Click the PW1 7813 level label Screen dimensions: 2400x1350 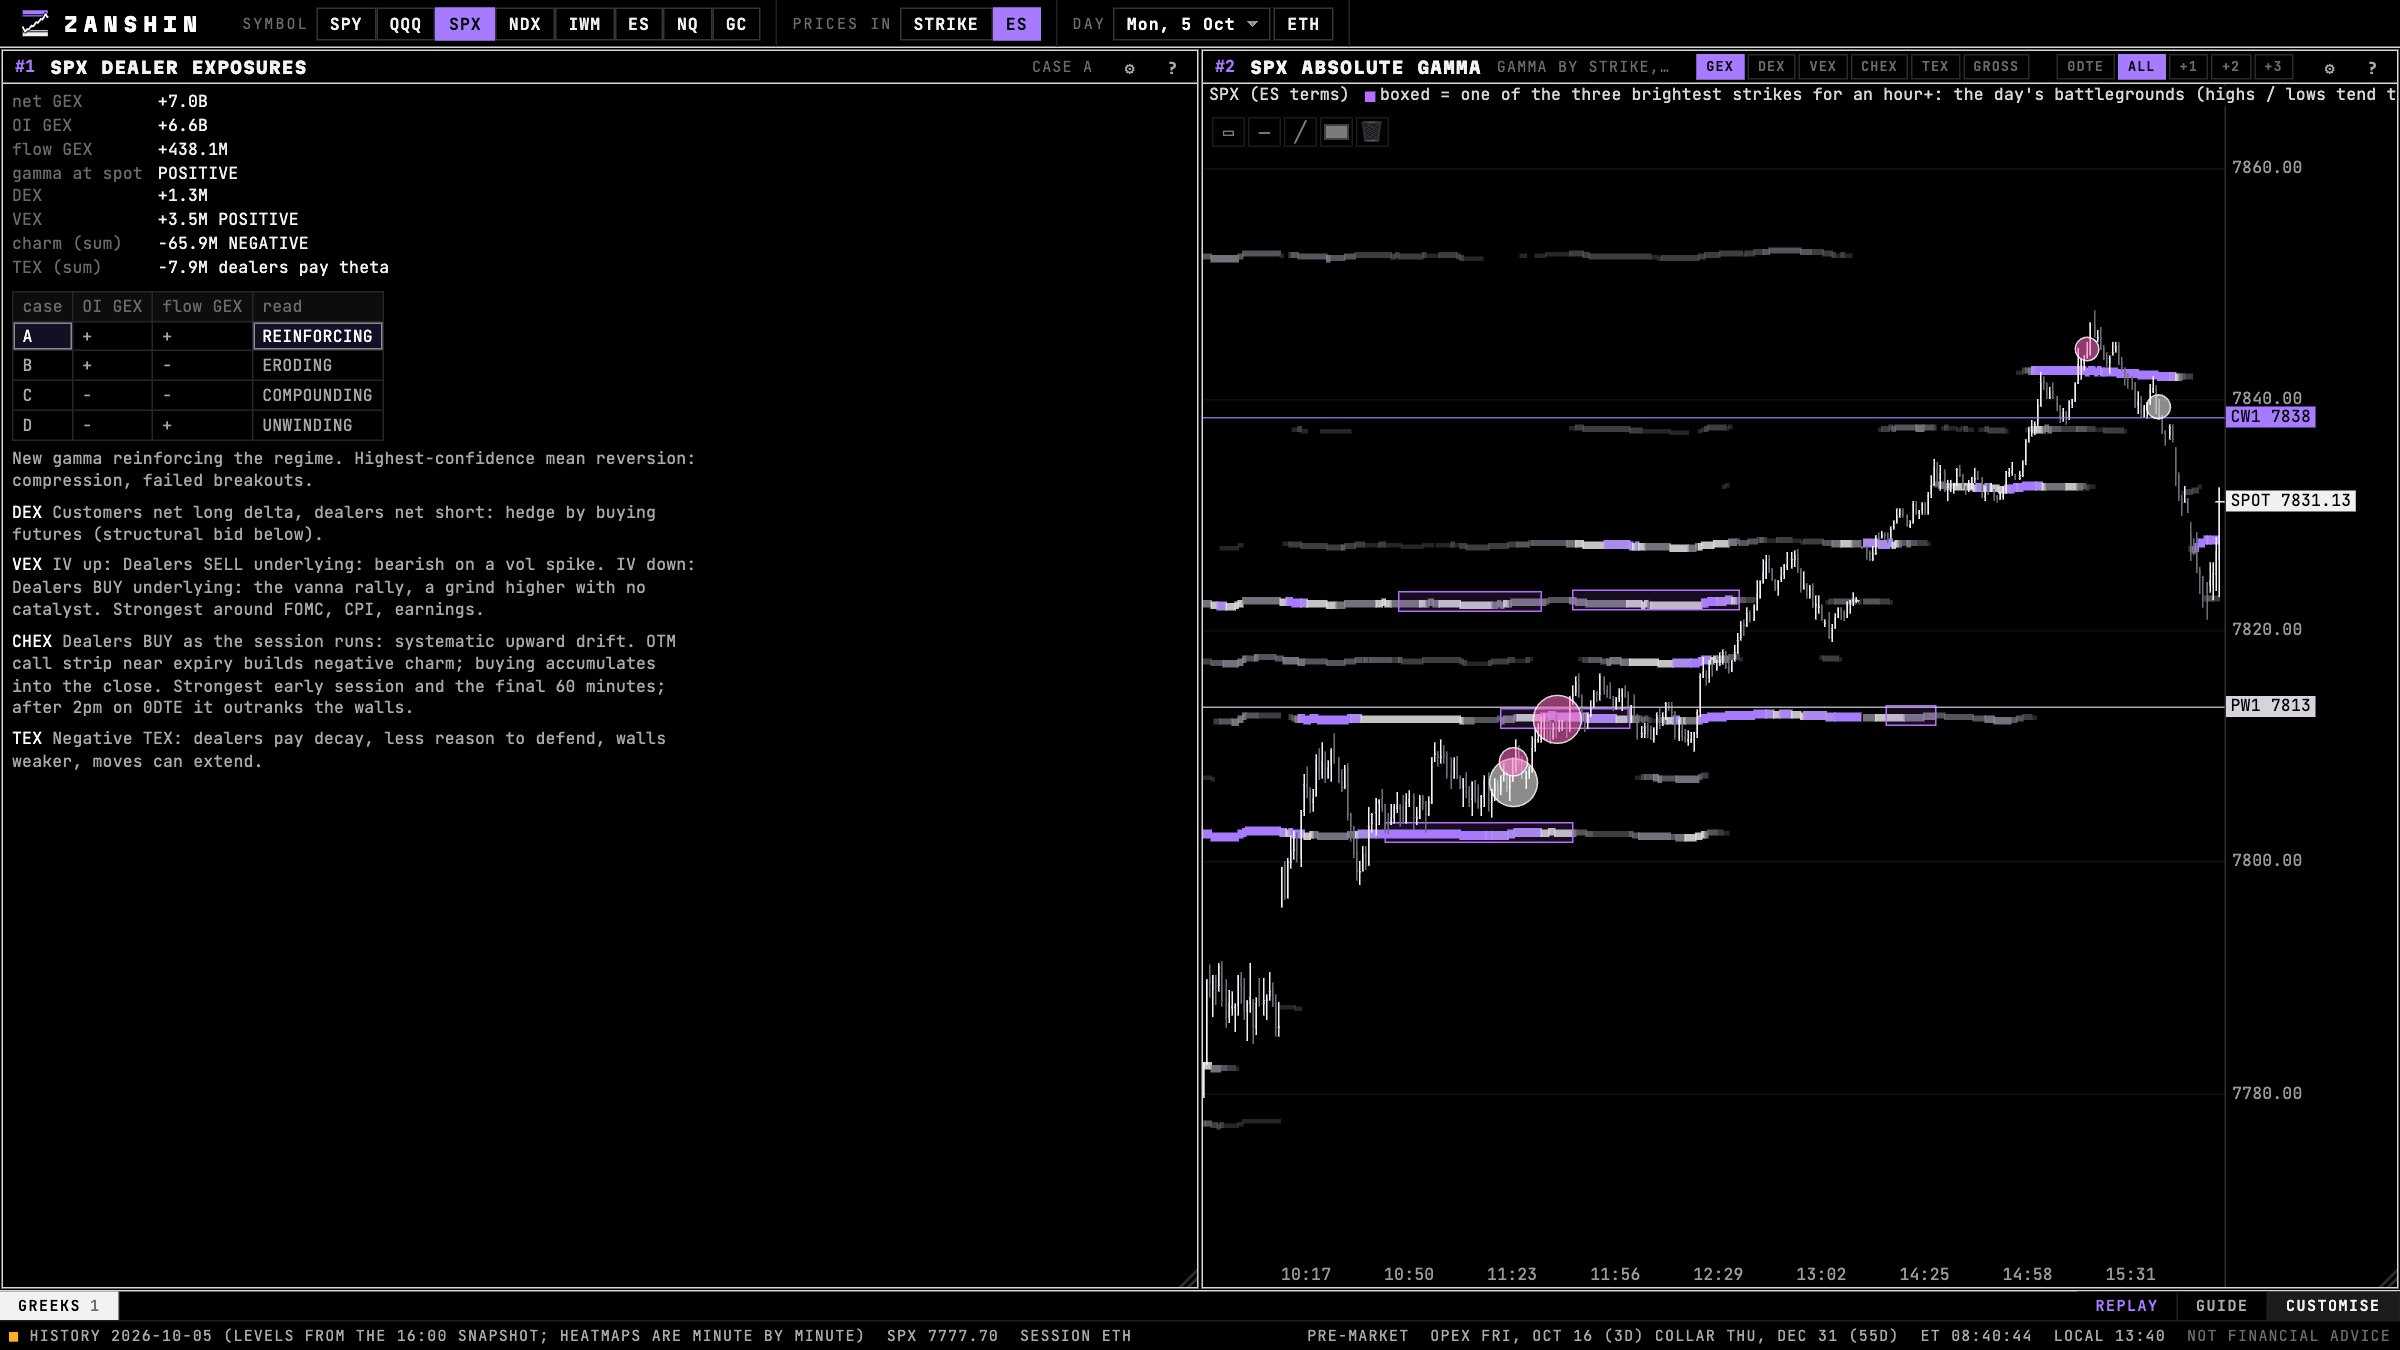click(x=2270, y=706)
